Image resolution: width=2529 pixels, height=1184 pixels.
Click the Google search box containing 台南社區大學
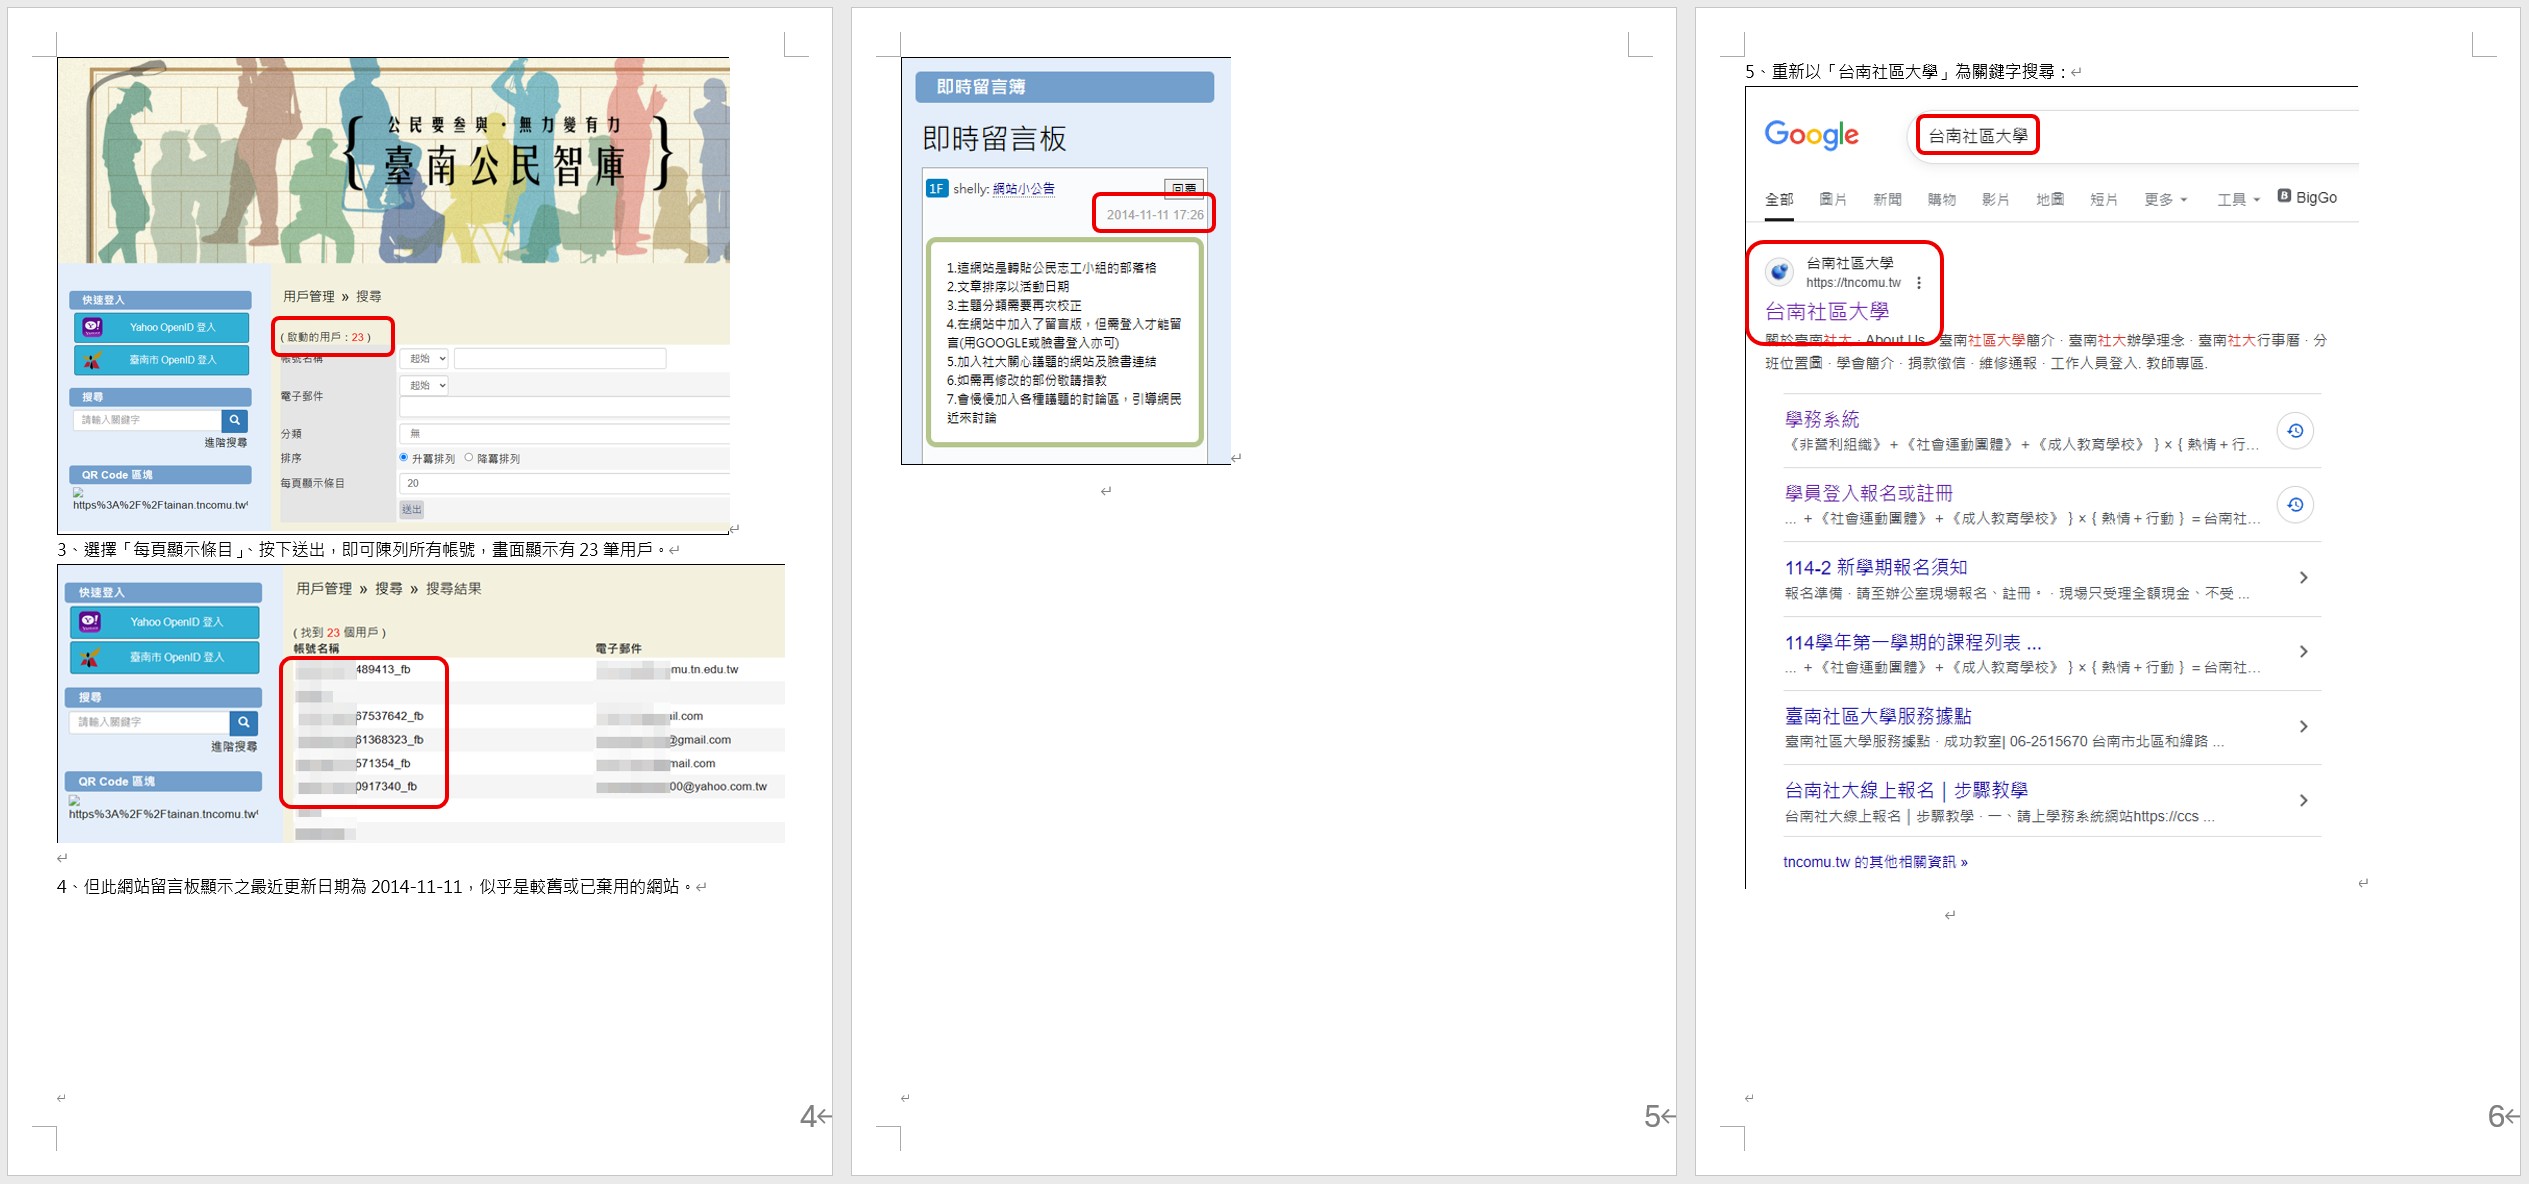[2135, 136]
